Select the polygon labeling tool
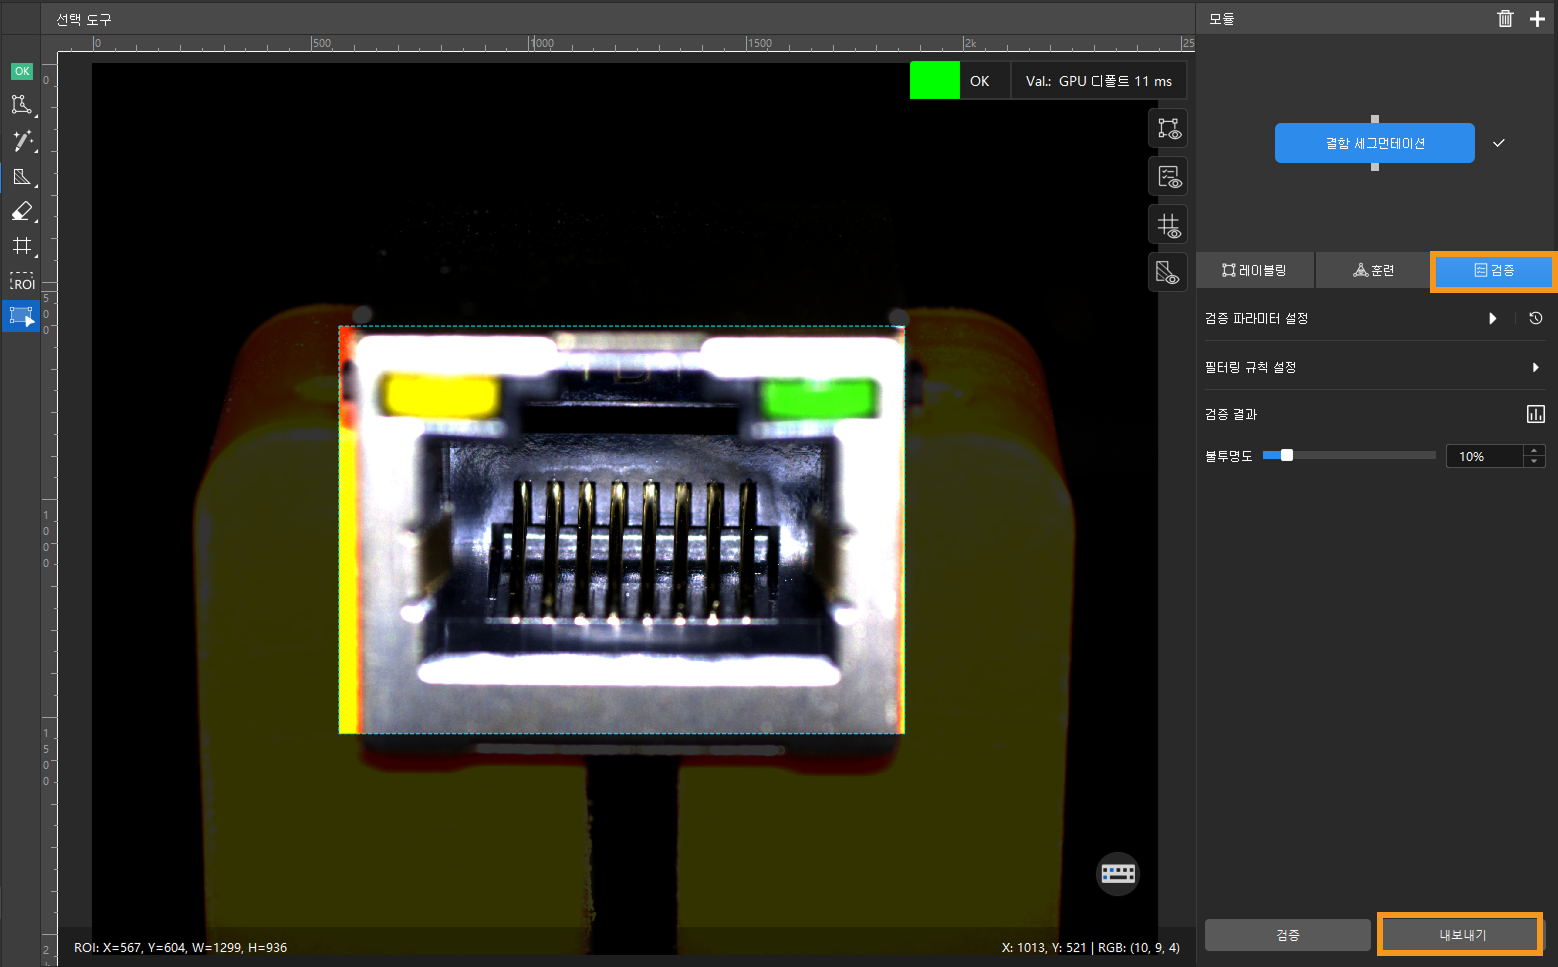1558x967 pixels. point(21,105)
